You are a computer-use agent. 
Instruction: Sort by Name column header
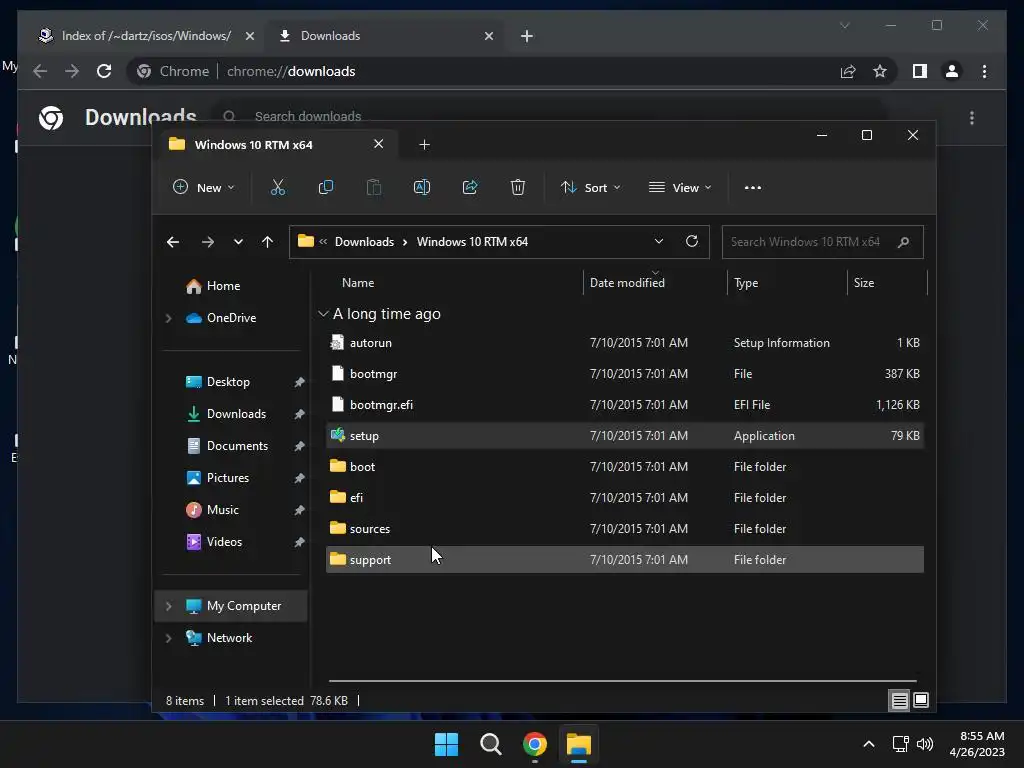pos(358,283)
